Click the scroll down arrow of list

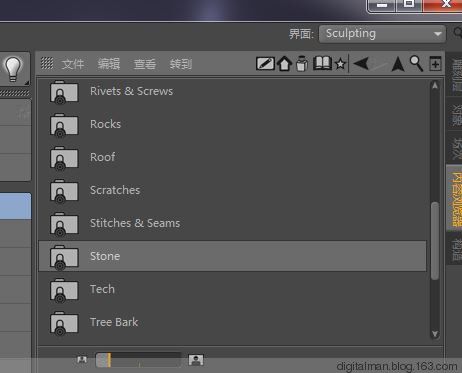435,334
